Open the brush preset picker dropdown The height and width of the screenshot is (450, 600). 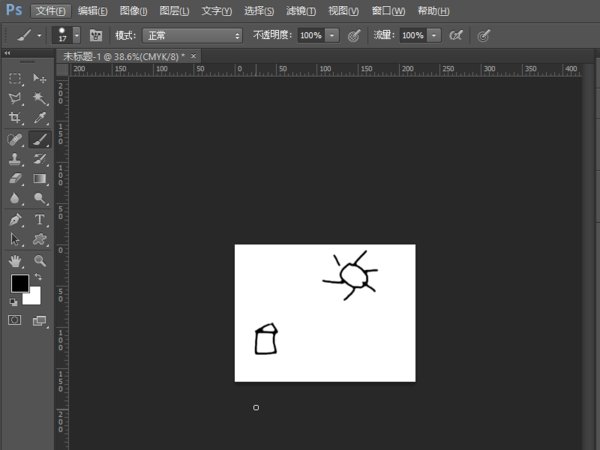click(x=76, y=35)
